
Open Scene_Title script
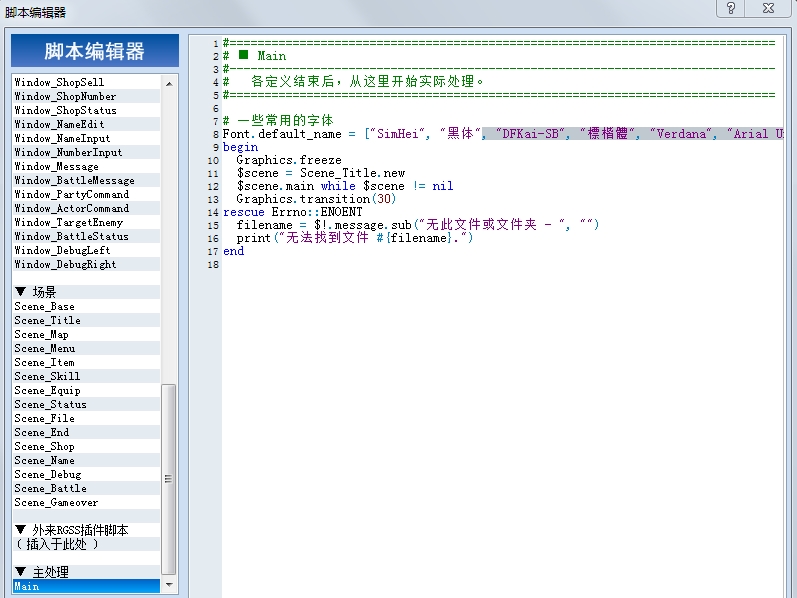[86, 320]
